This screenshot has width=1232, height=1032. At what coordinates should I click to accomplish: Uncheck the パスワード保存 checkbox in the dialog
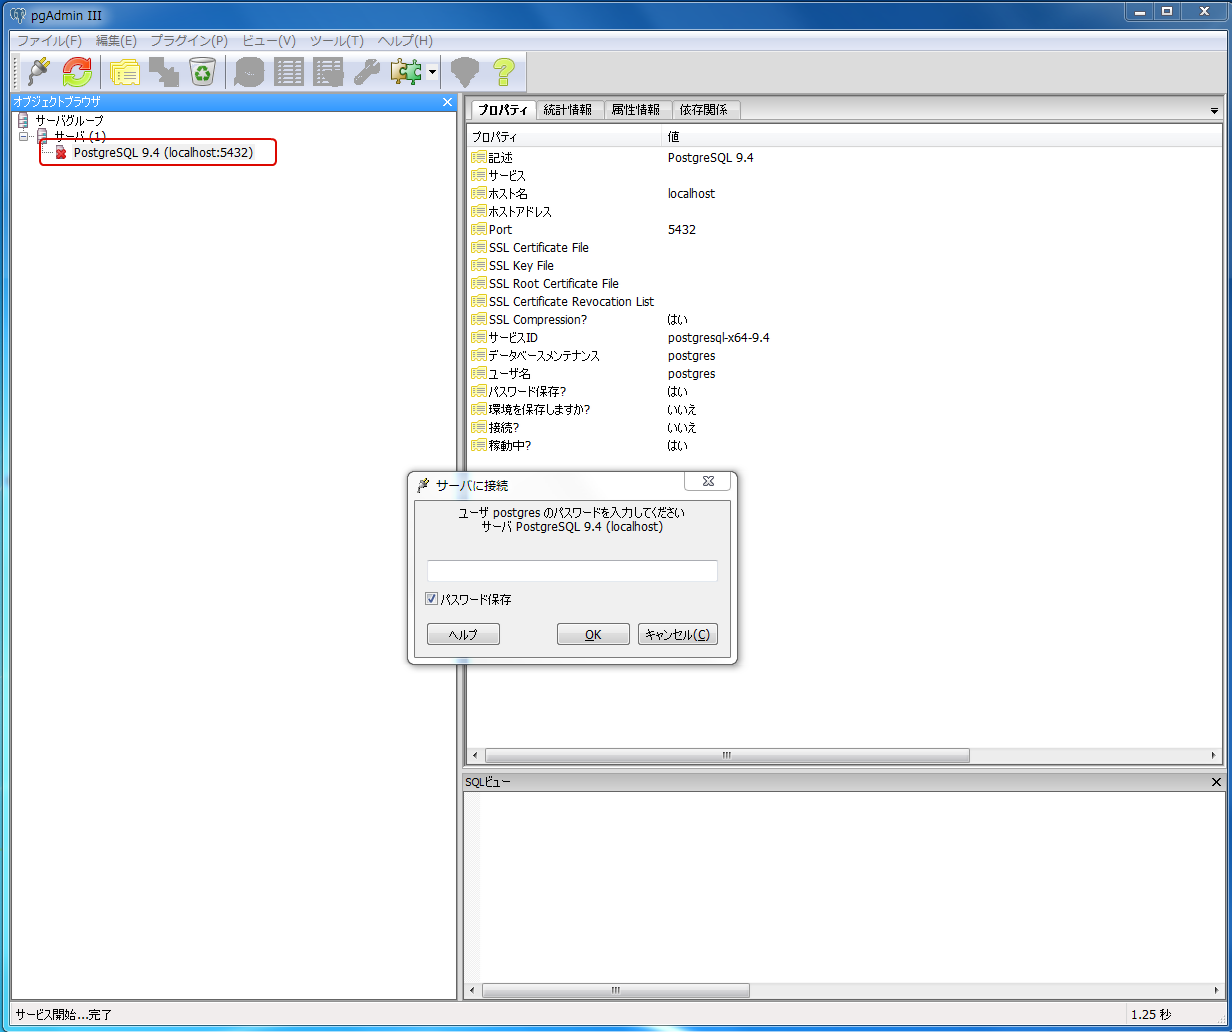[x=432, y=599]
